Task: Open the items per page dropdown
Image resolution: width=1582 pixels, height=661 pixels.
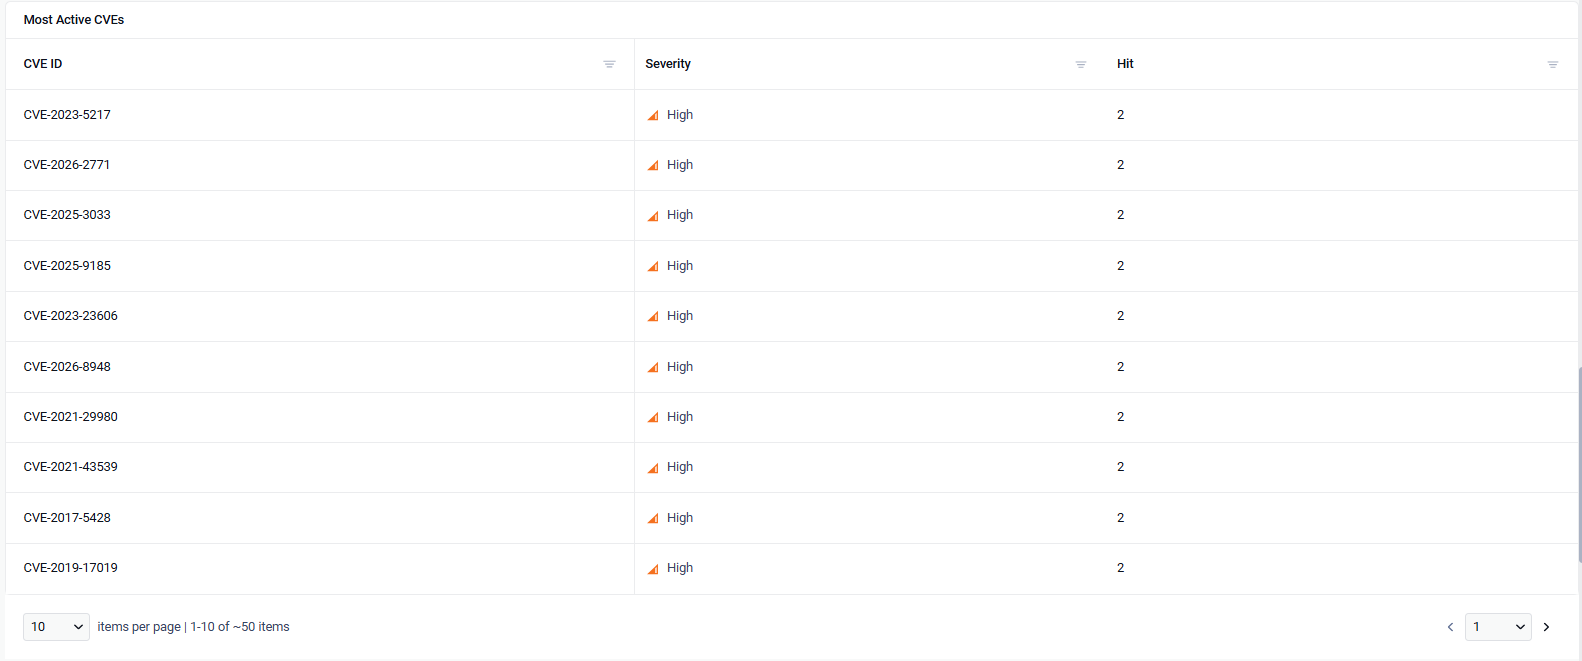Action: click(56, 627)
